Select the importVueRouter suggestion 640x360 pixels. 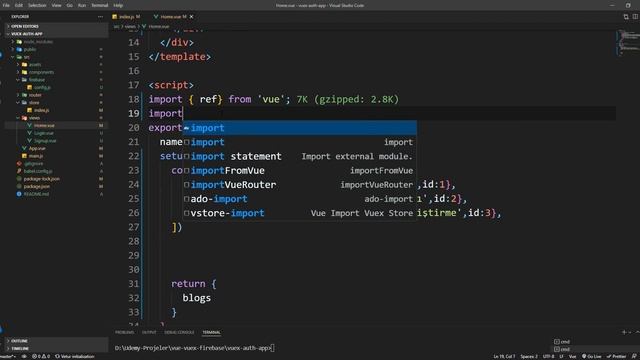pos(300,185)
